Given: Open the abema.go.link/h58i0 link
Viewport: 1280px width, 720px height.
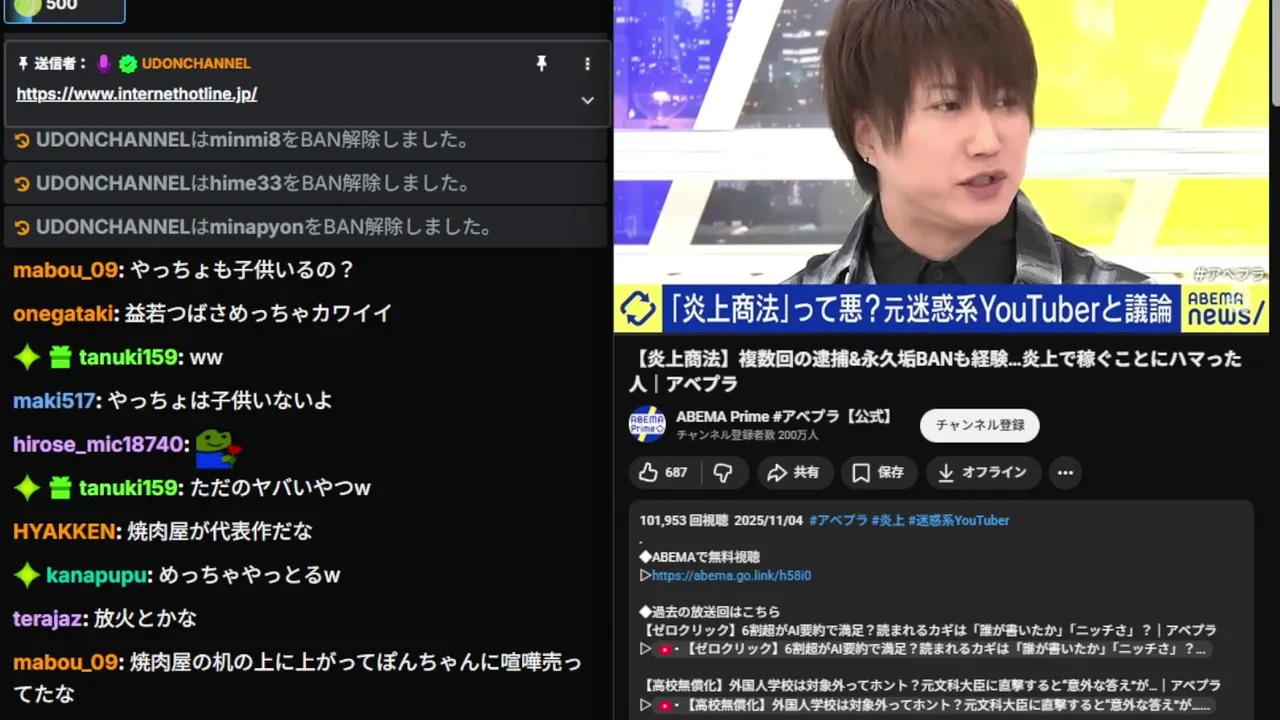Looking at the screenshot, I should coord(731,576).
